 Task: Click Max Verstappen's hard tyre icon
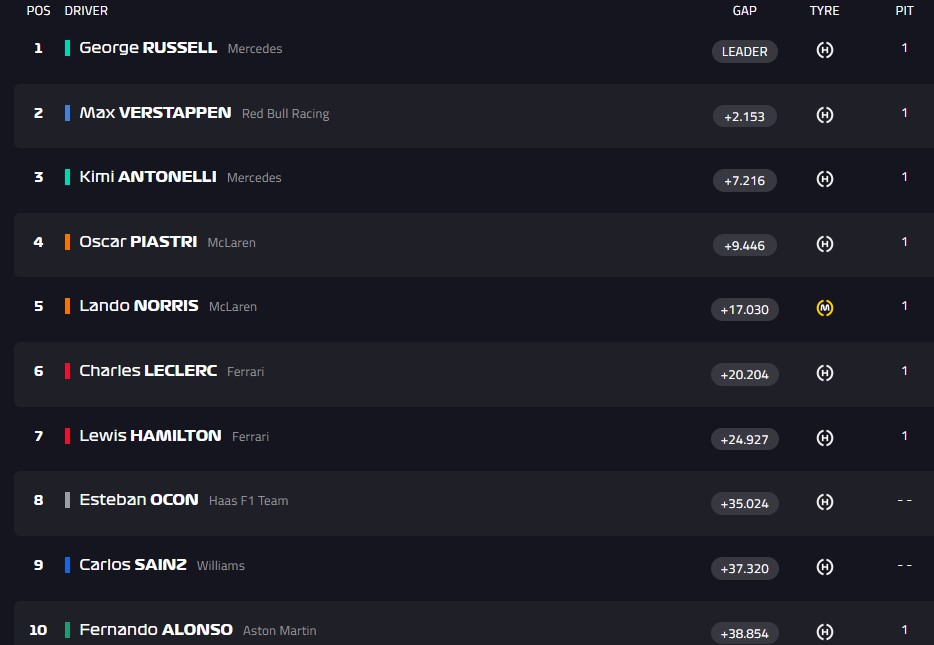825,115
